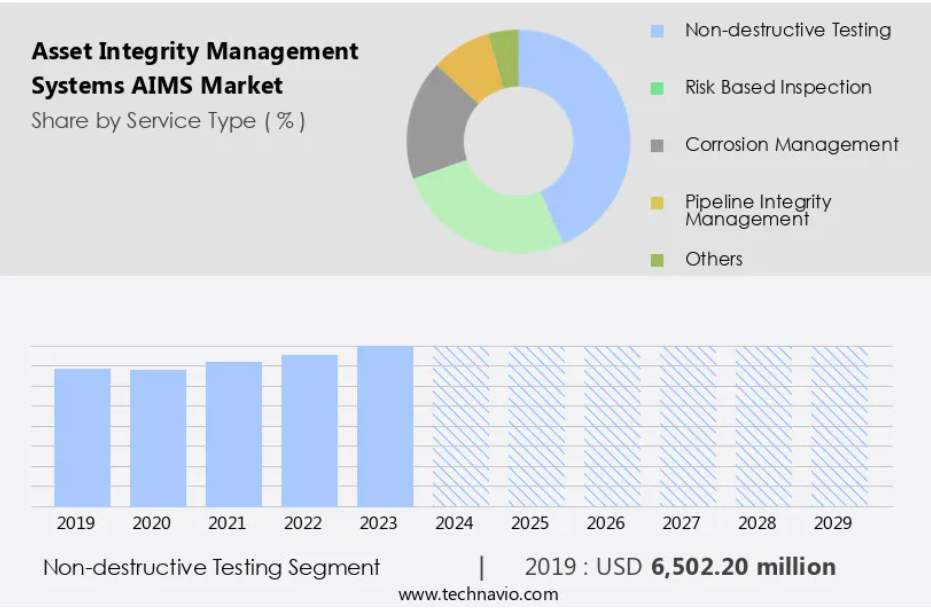Click the 2021 bar in the chart
The height and width of the screenshot is (609, 931).
[x=234, y=434]
